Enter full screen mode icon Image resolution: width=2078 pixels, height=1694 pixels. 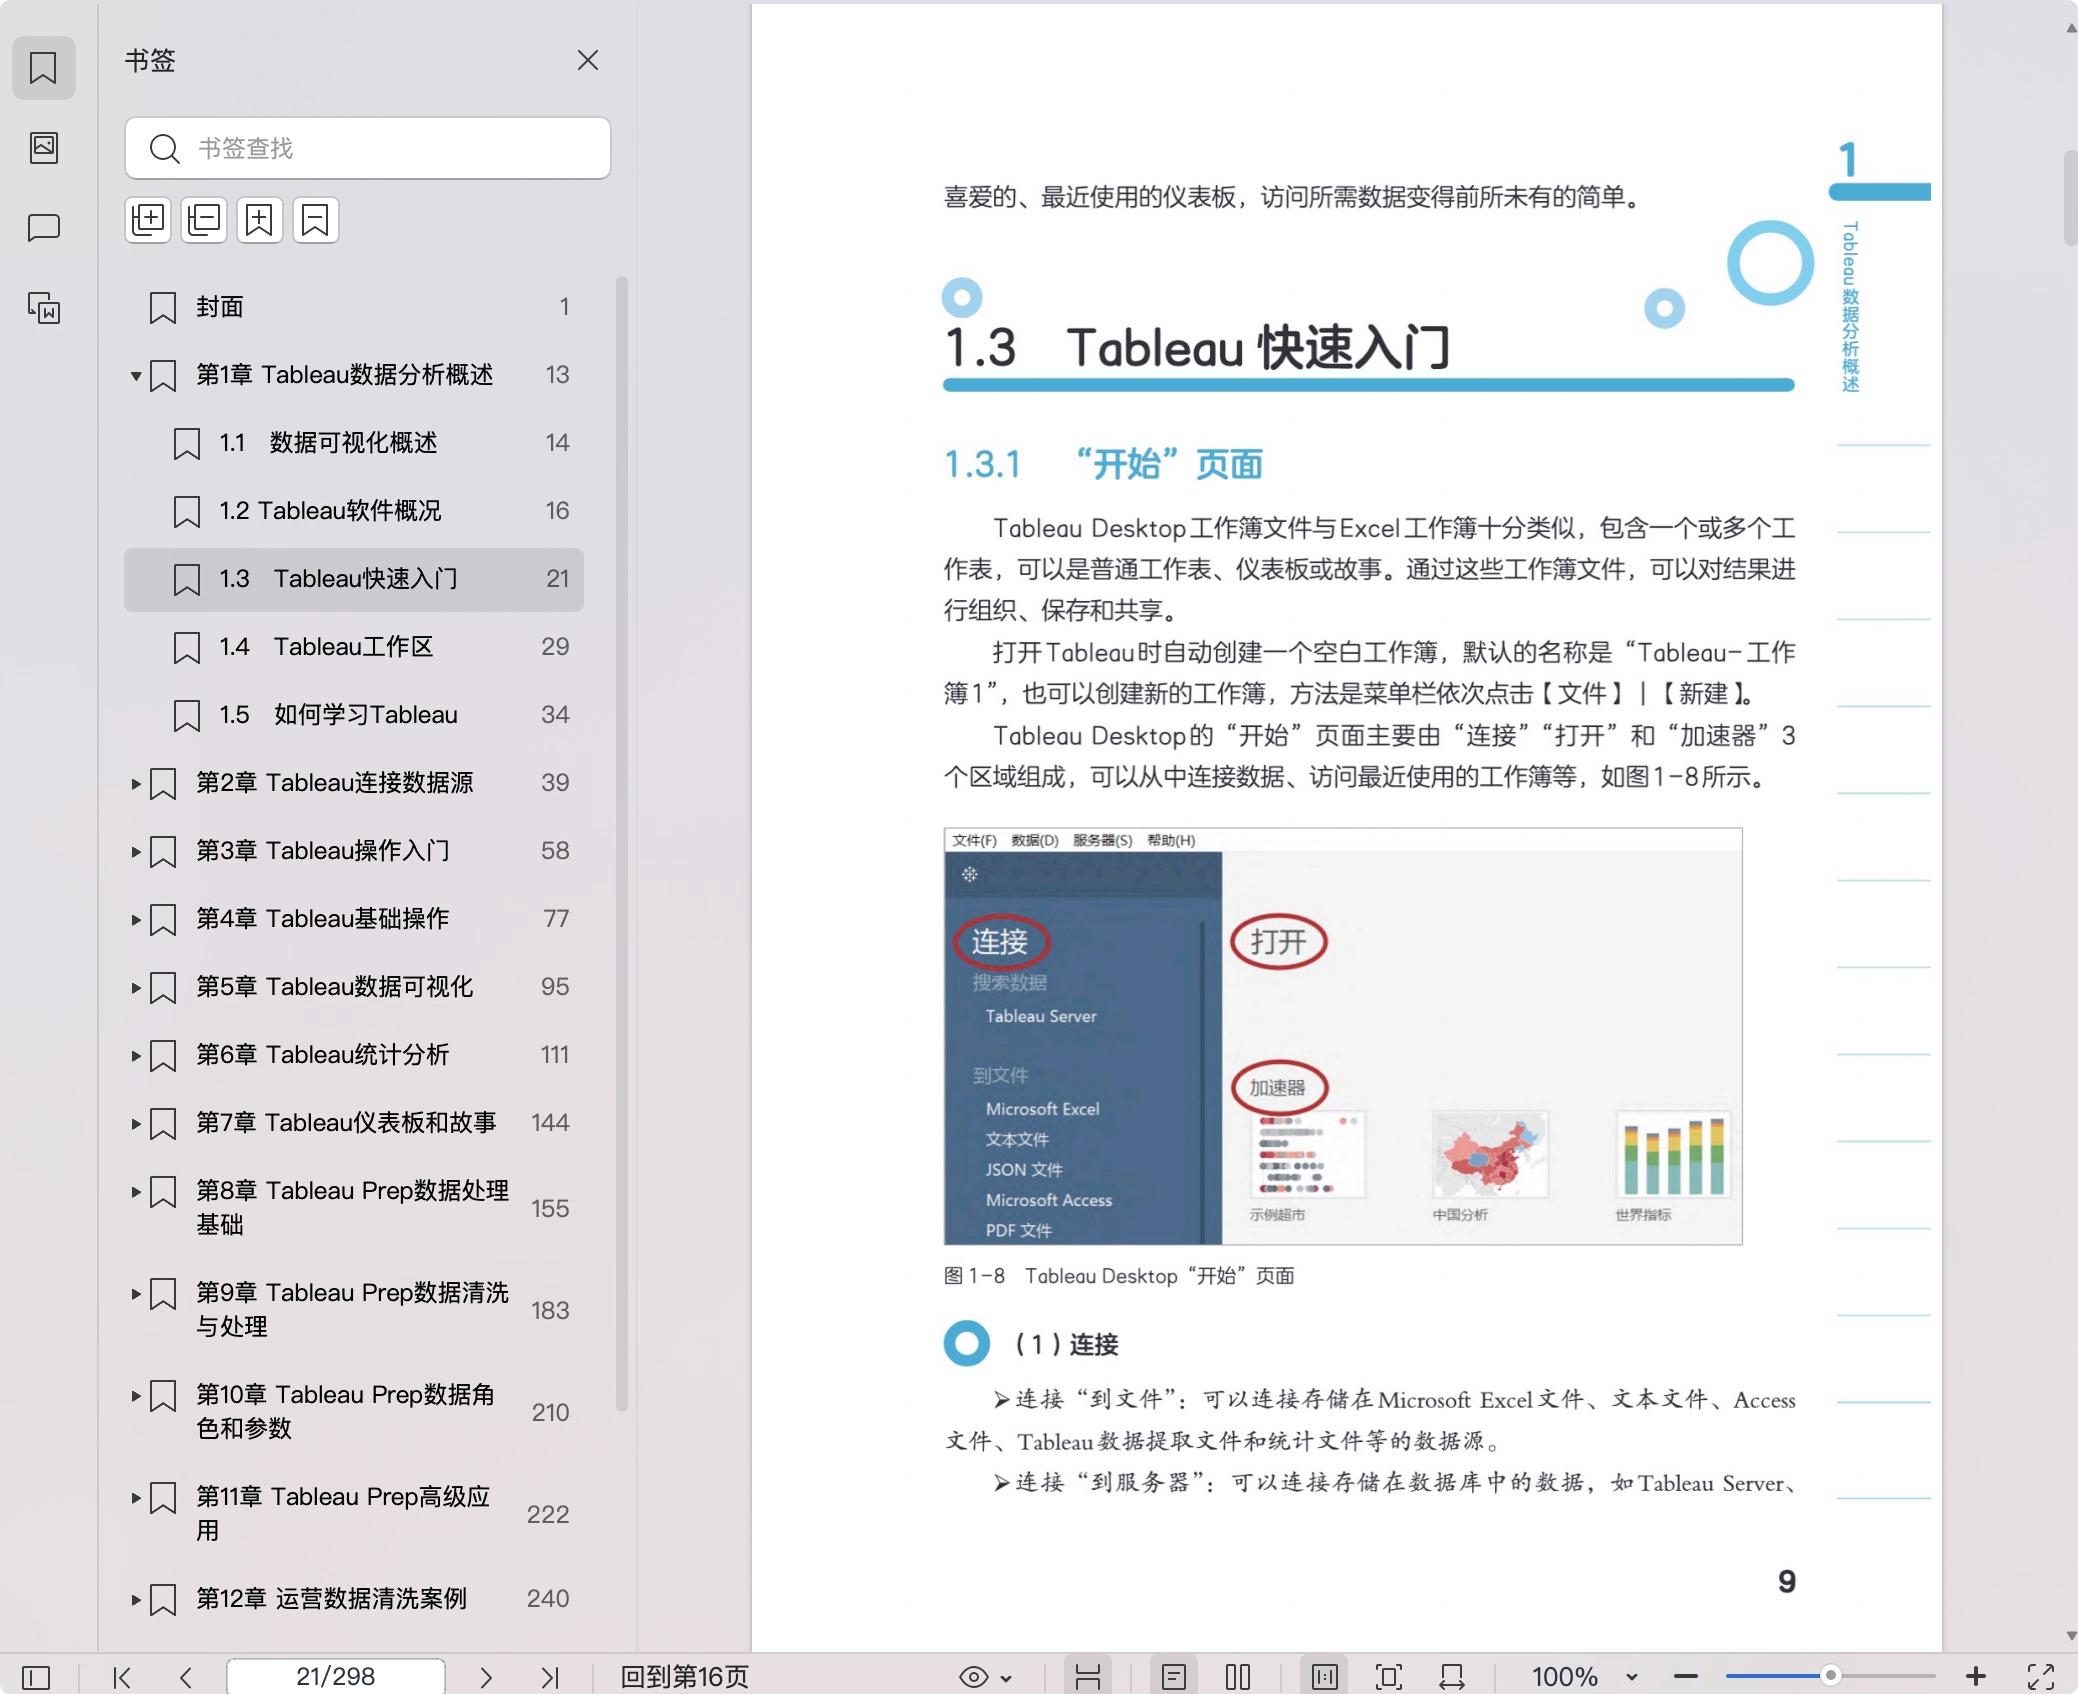point(2041,1676)
